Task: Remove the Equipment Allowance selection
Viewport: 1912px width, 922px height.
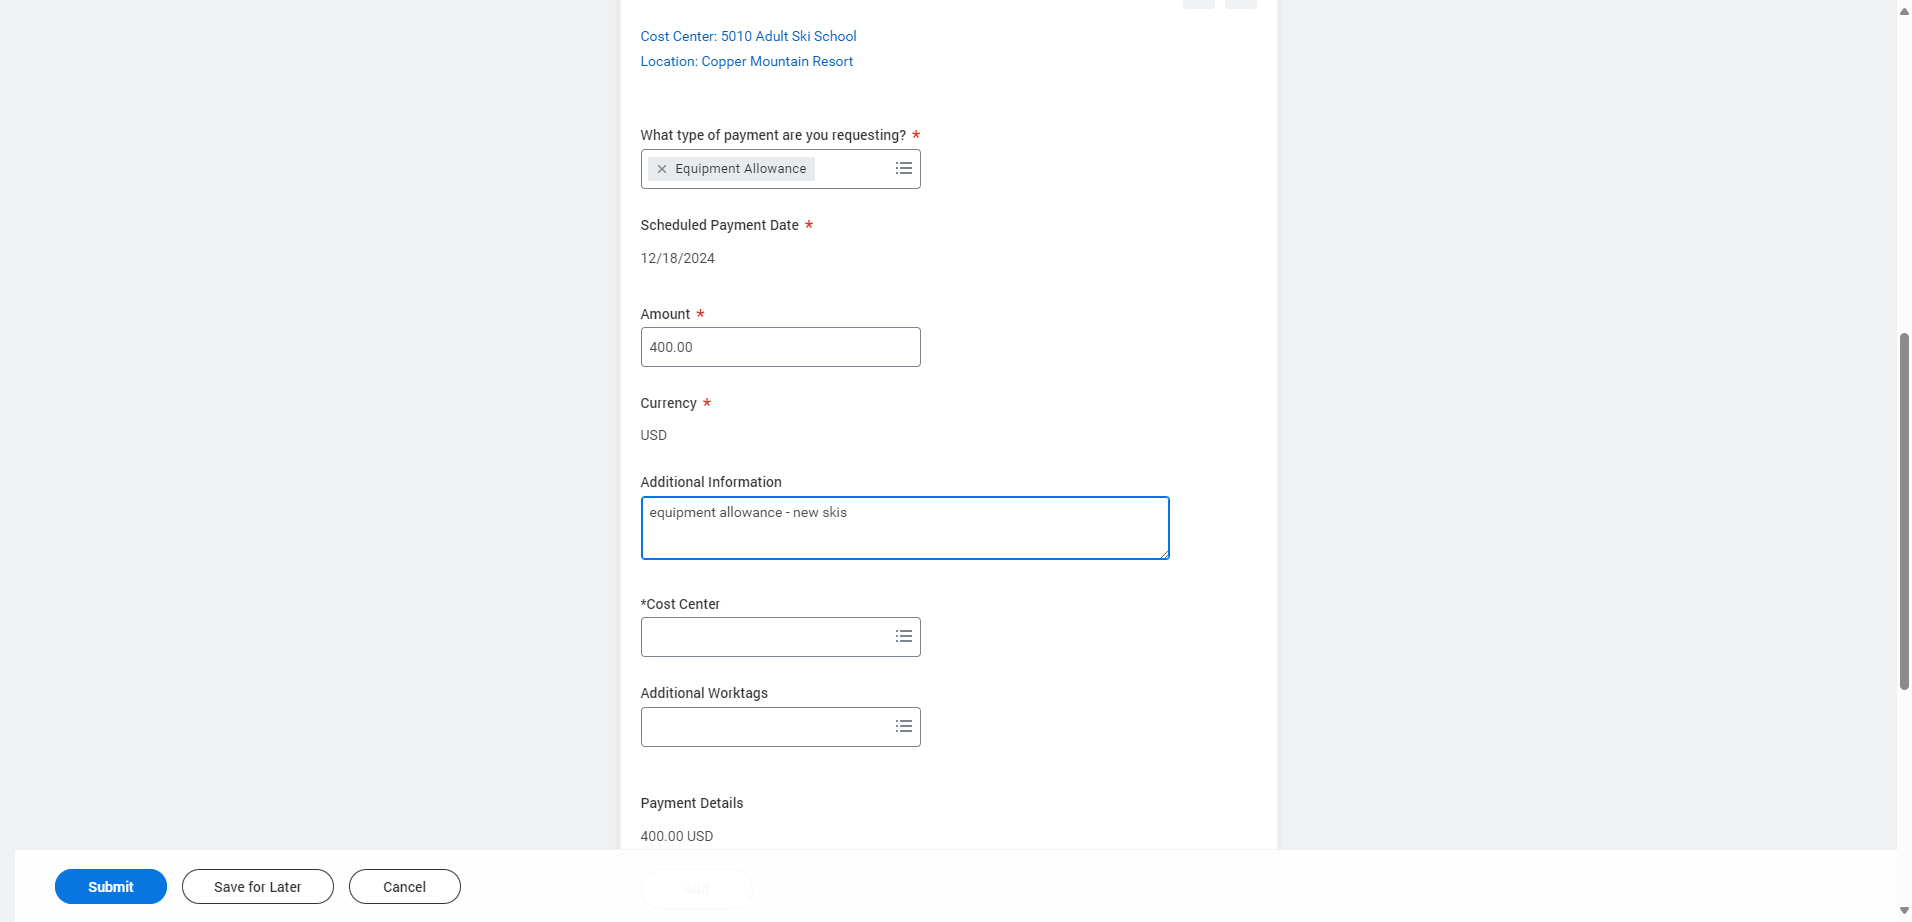Action: [661, 169]
